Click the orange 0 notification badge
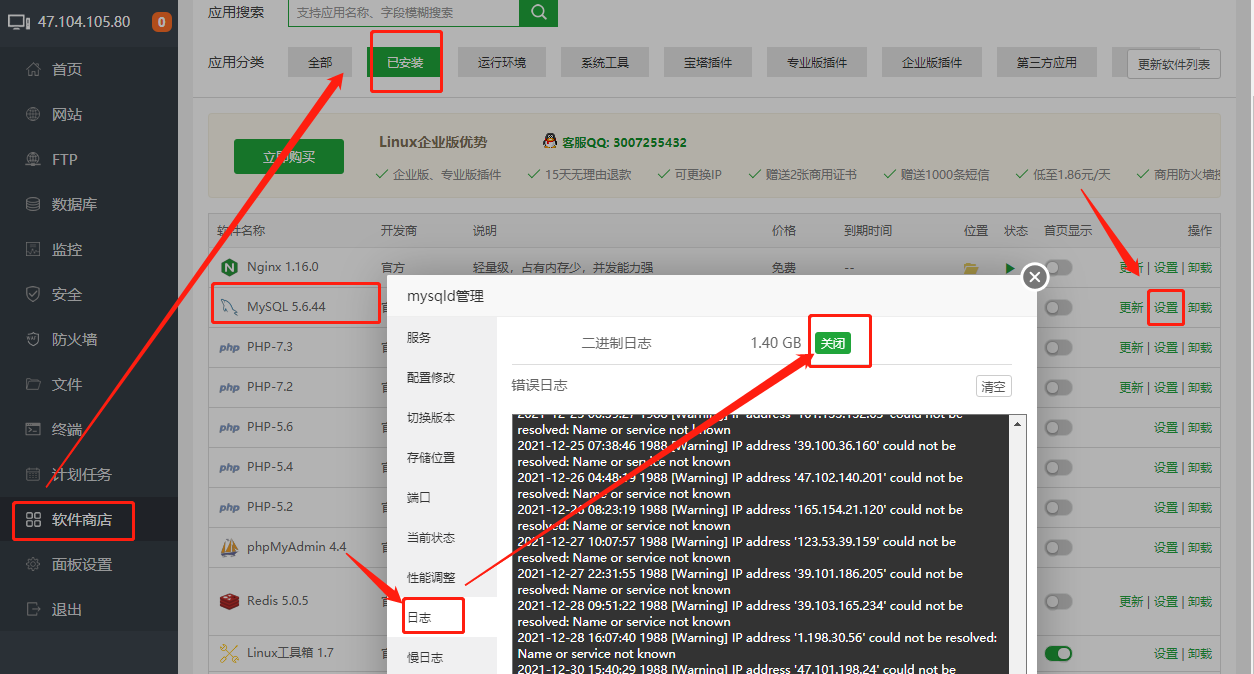The height and width of the screenshot is (674, 1254). click(161, 22)
